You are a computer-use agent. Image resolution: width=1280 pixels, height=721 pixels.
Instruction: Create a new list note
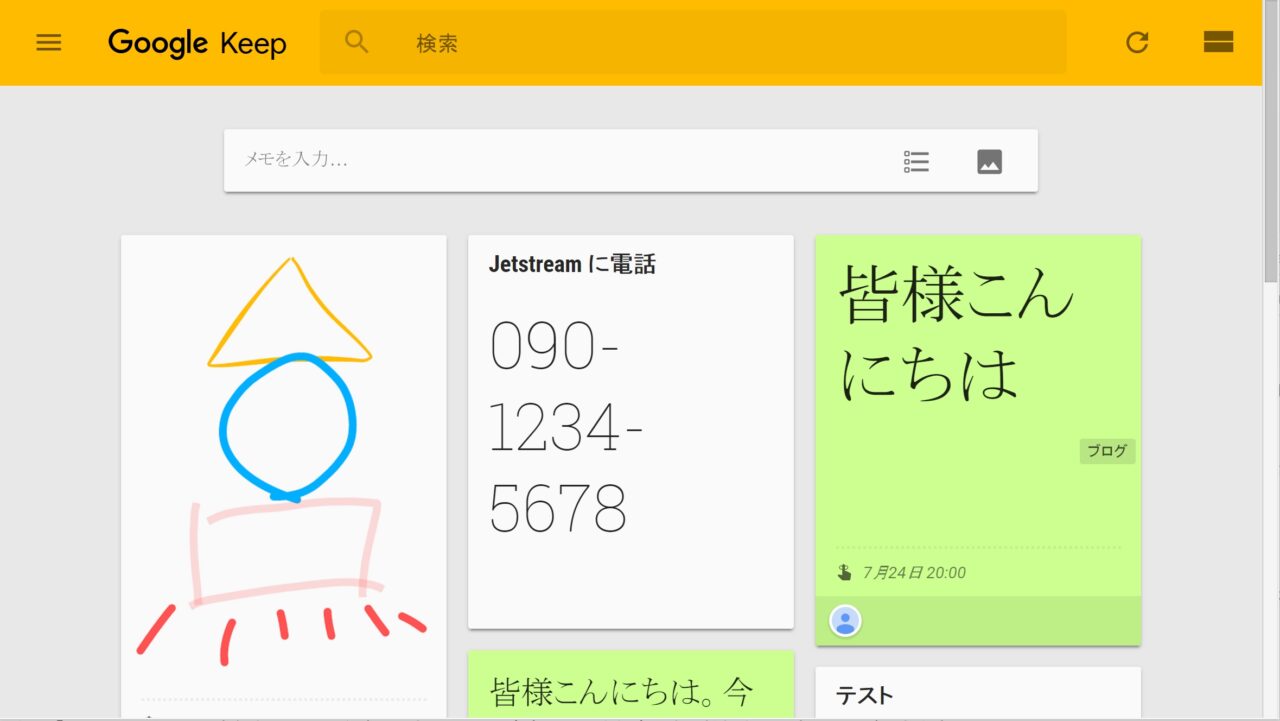[x=916, y=161]
